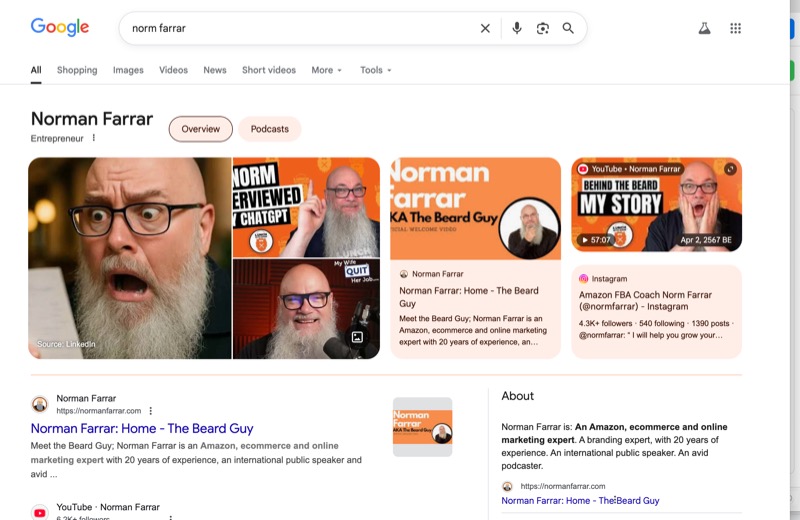Click the YouTube result favicon
The height and width of the screenshot is (520, 800).
(39, 512)
